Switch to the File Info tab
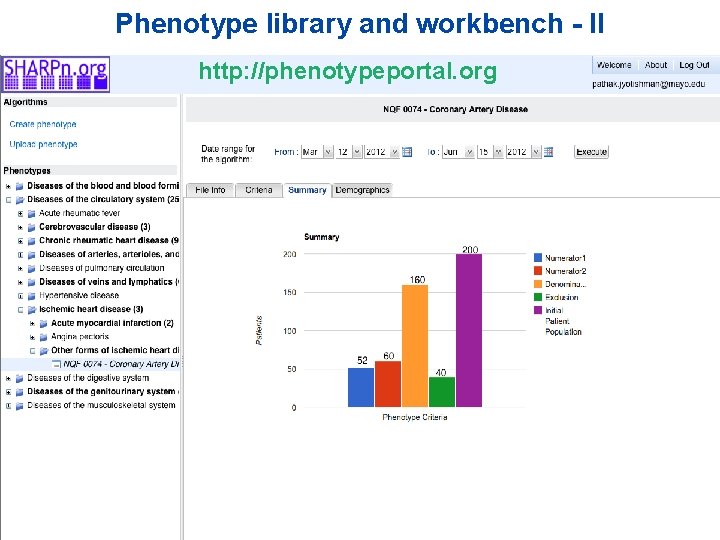 (210, 190)
